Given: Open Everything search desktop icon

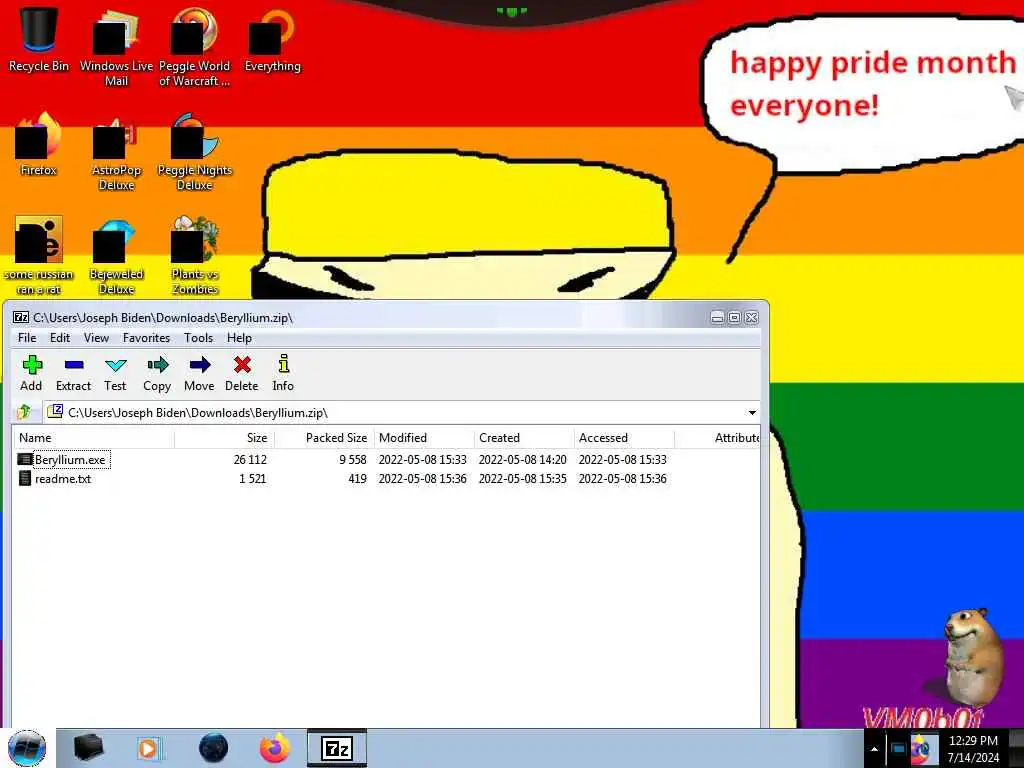Looking at the screenshot, I should 272,39.
